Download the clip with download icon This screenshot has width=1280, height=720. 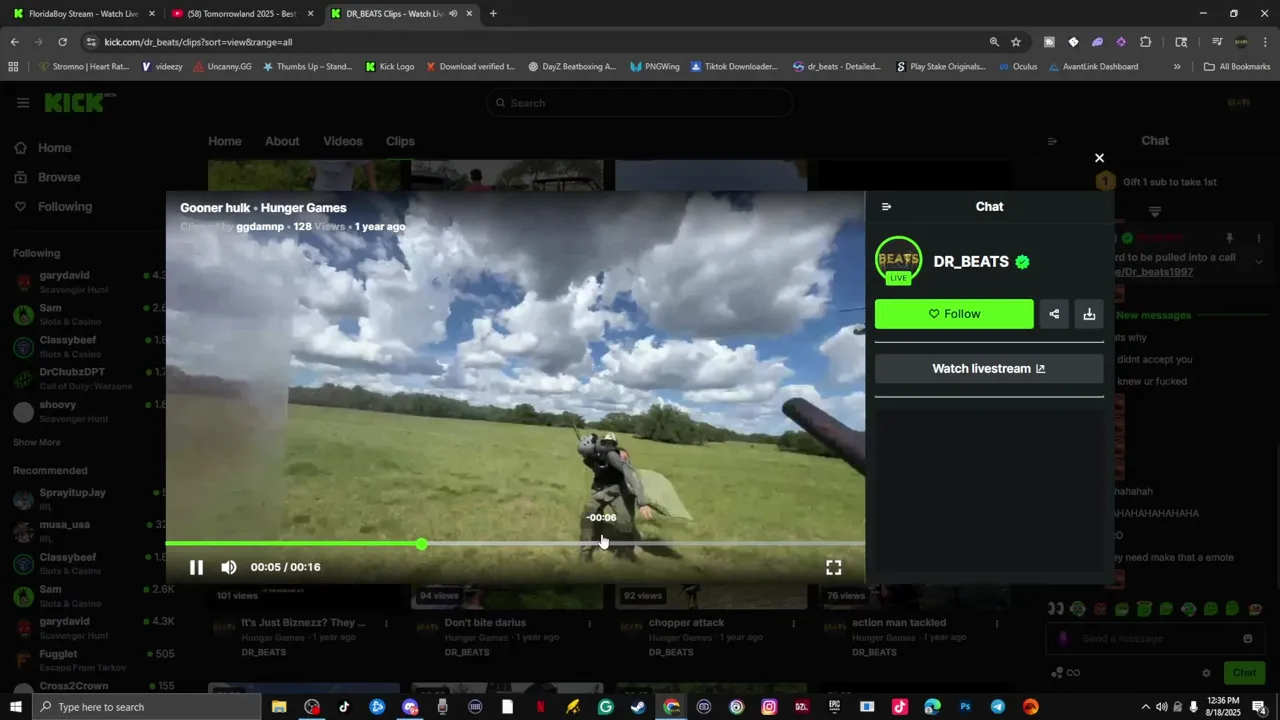(1089, 314)
